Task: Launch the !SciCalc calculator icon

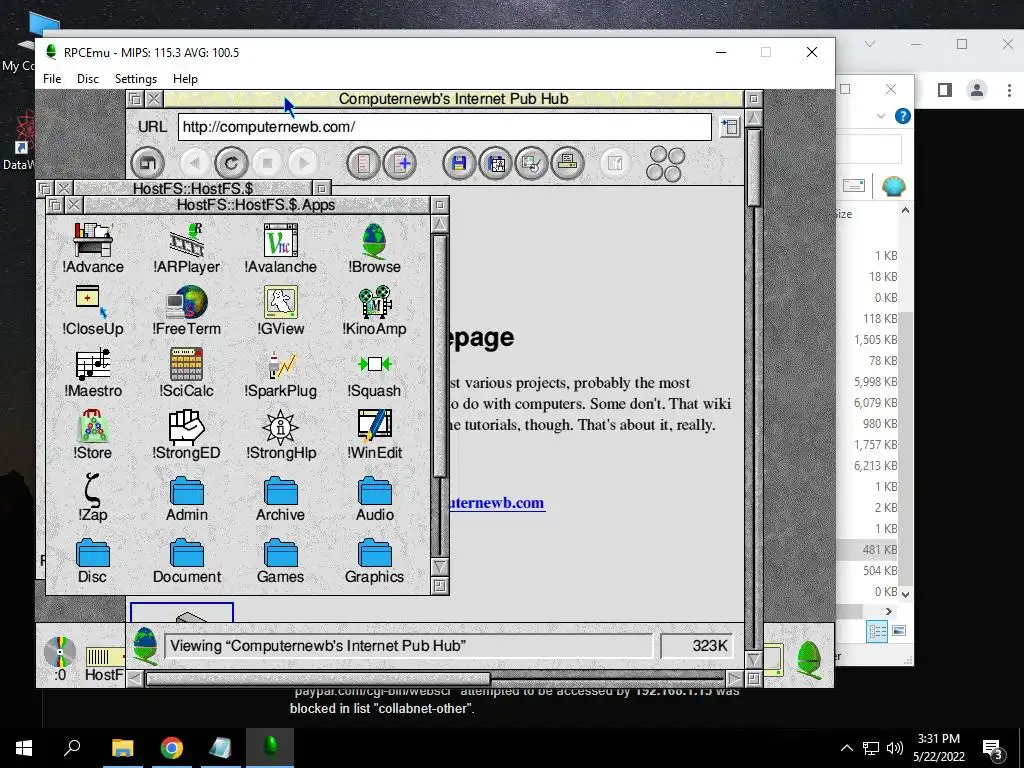Action: coord(187,372)
